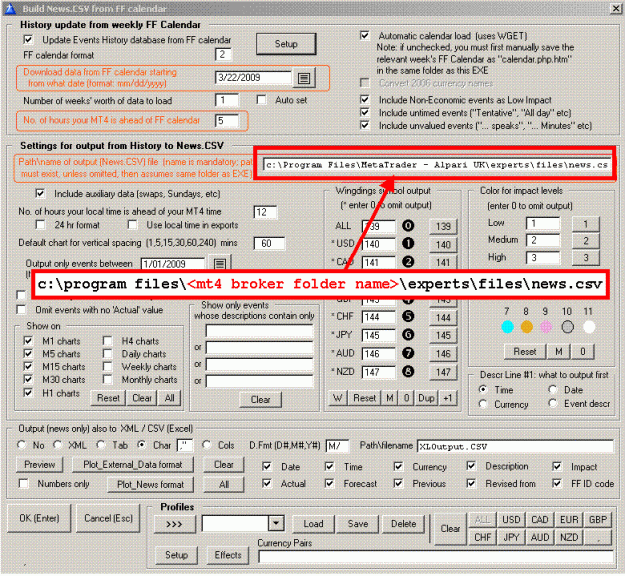Pick the cyan color swatch number 7
This screenshot has width=625, height=576.
(x=507, y=327)
